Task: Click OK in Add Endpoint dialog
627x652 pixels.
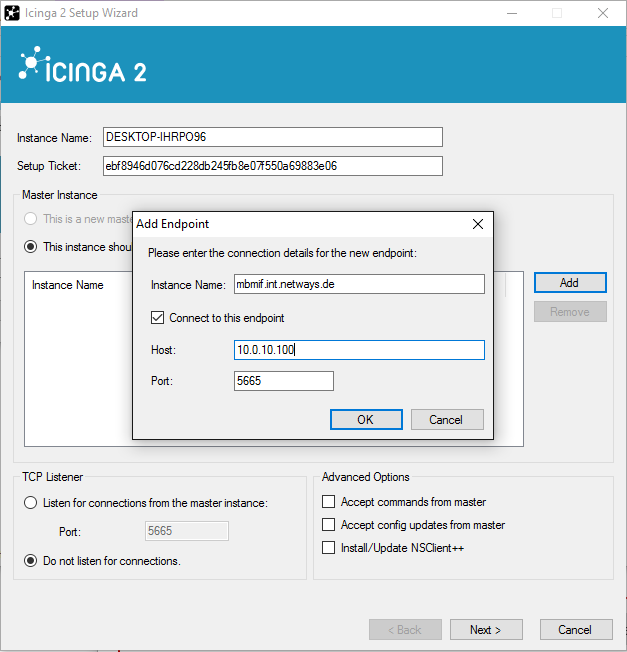Action: click(x=366, y=420)
